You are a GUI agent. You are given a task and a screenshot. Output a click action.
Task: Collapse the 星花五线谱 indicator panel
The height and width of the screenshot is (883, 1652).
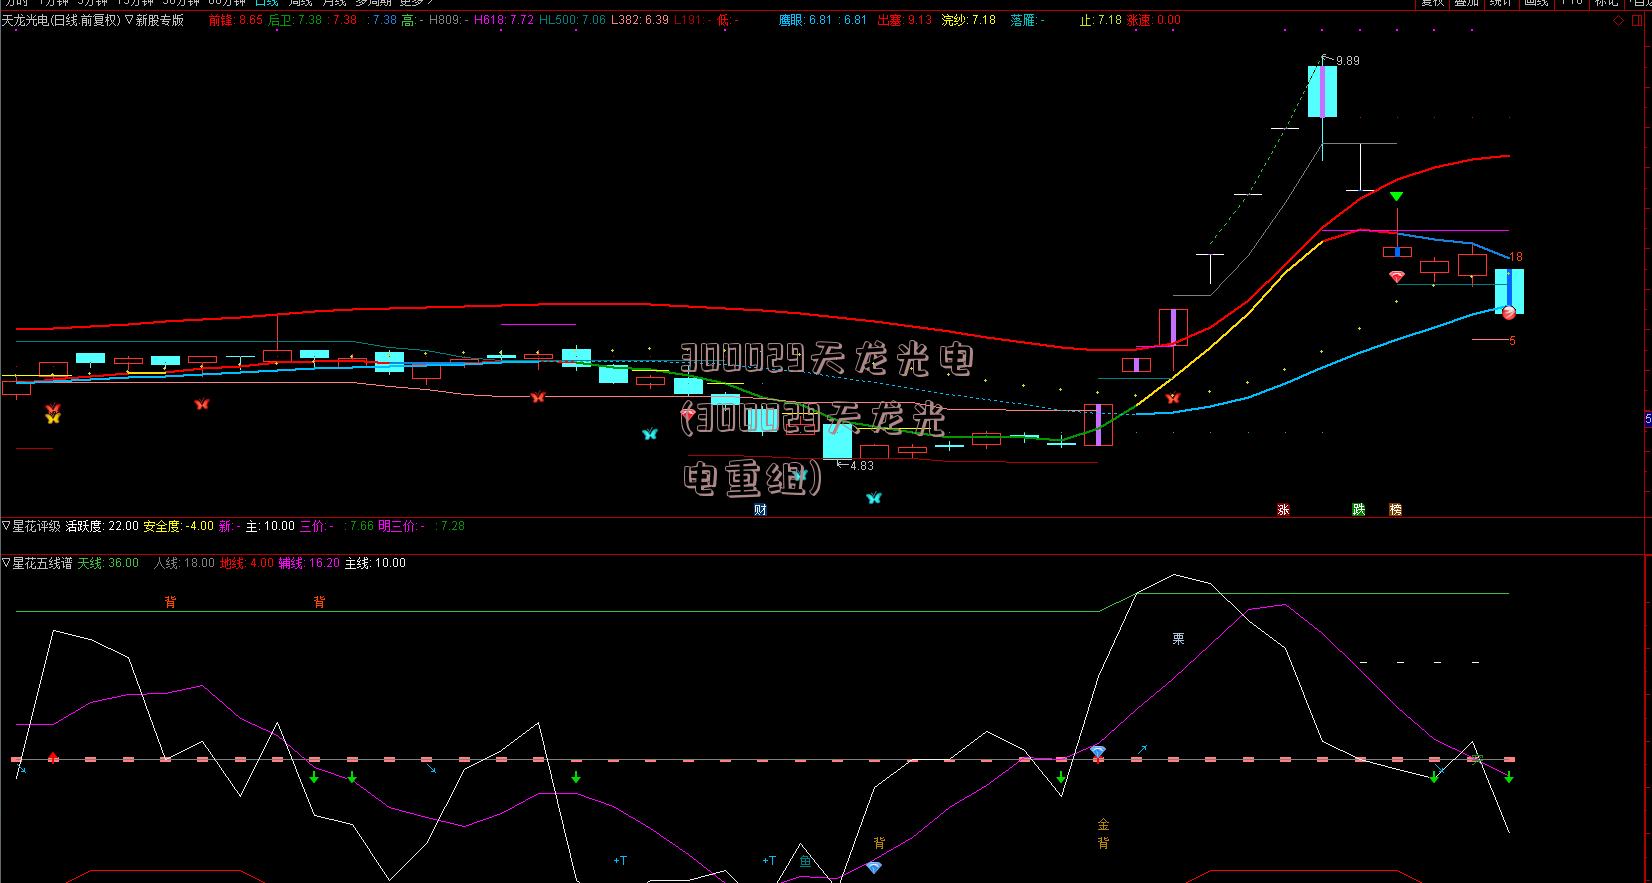click(6, 563)
